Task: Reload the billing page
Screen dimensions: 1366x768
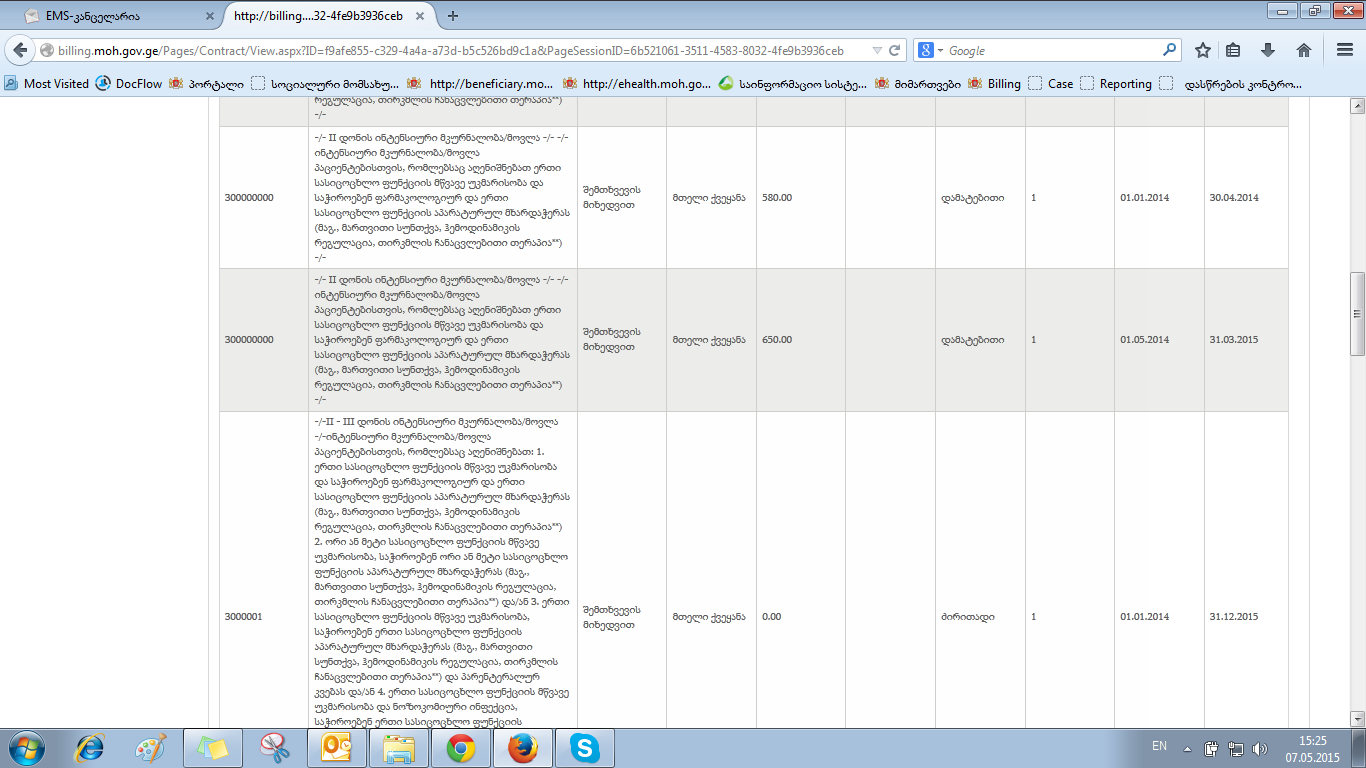Action: (895, 50)
